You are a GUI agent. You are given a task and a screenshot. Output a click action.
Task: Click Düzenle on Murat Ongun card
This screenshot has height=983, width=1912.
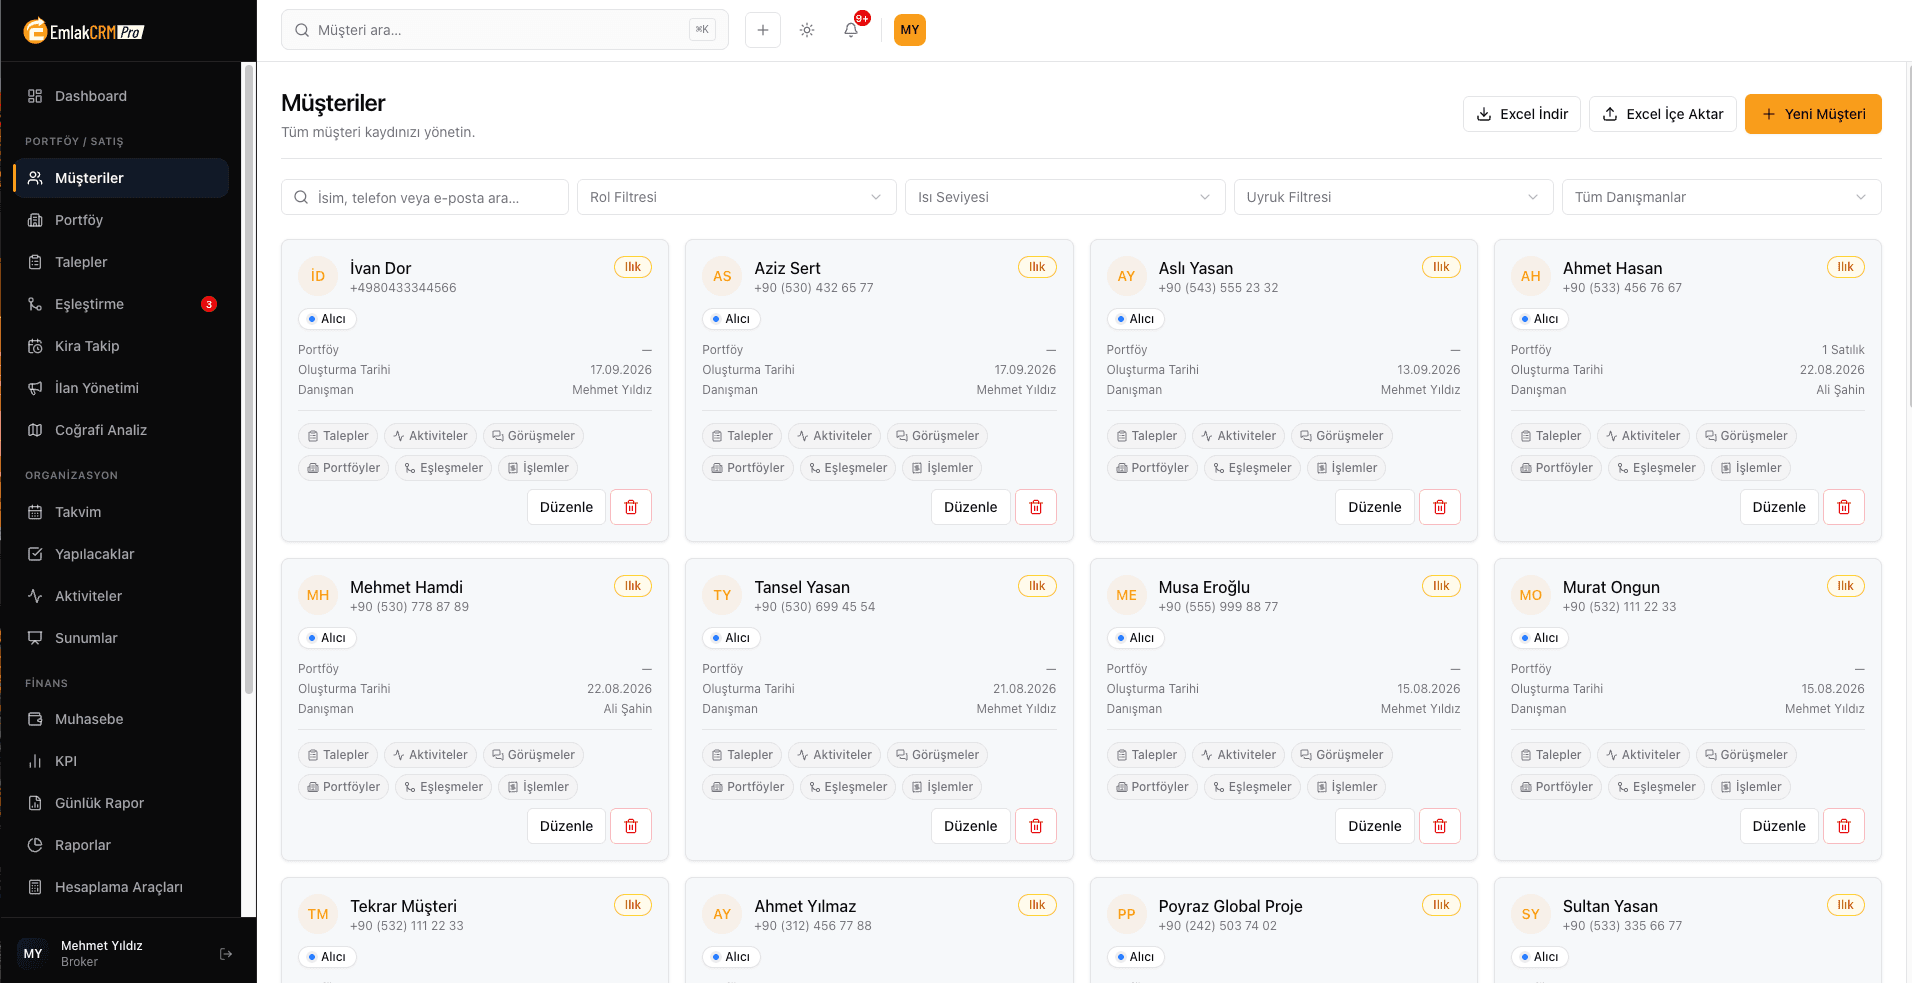[1779, 826]
